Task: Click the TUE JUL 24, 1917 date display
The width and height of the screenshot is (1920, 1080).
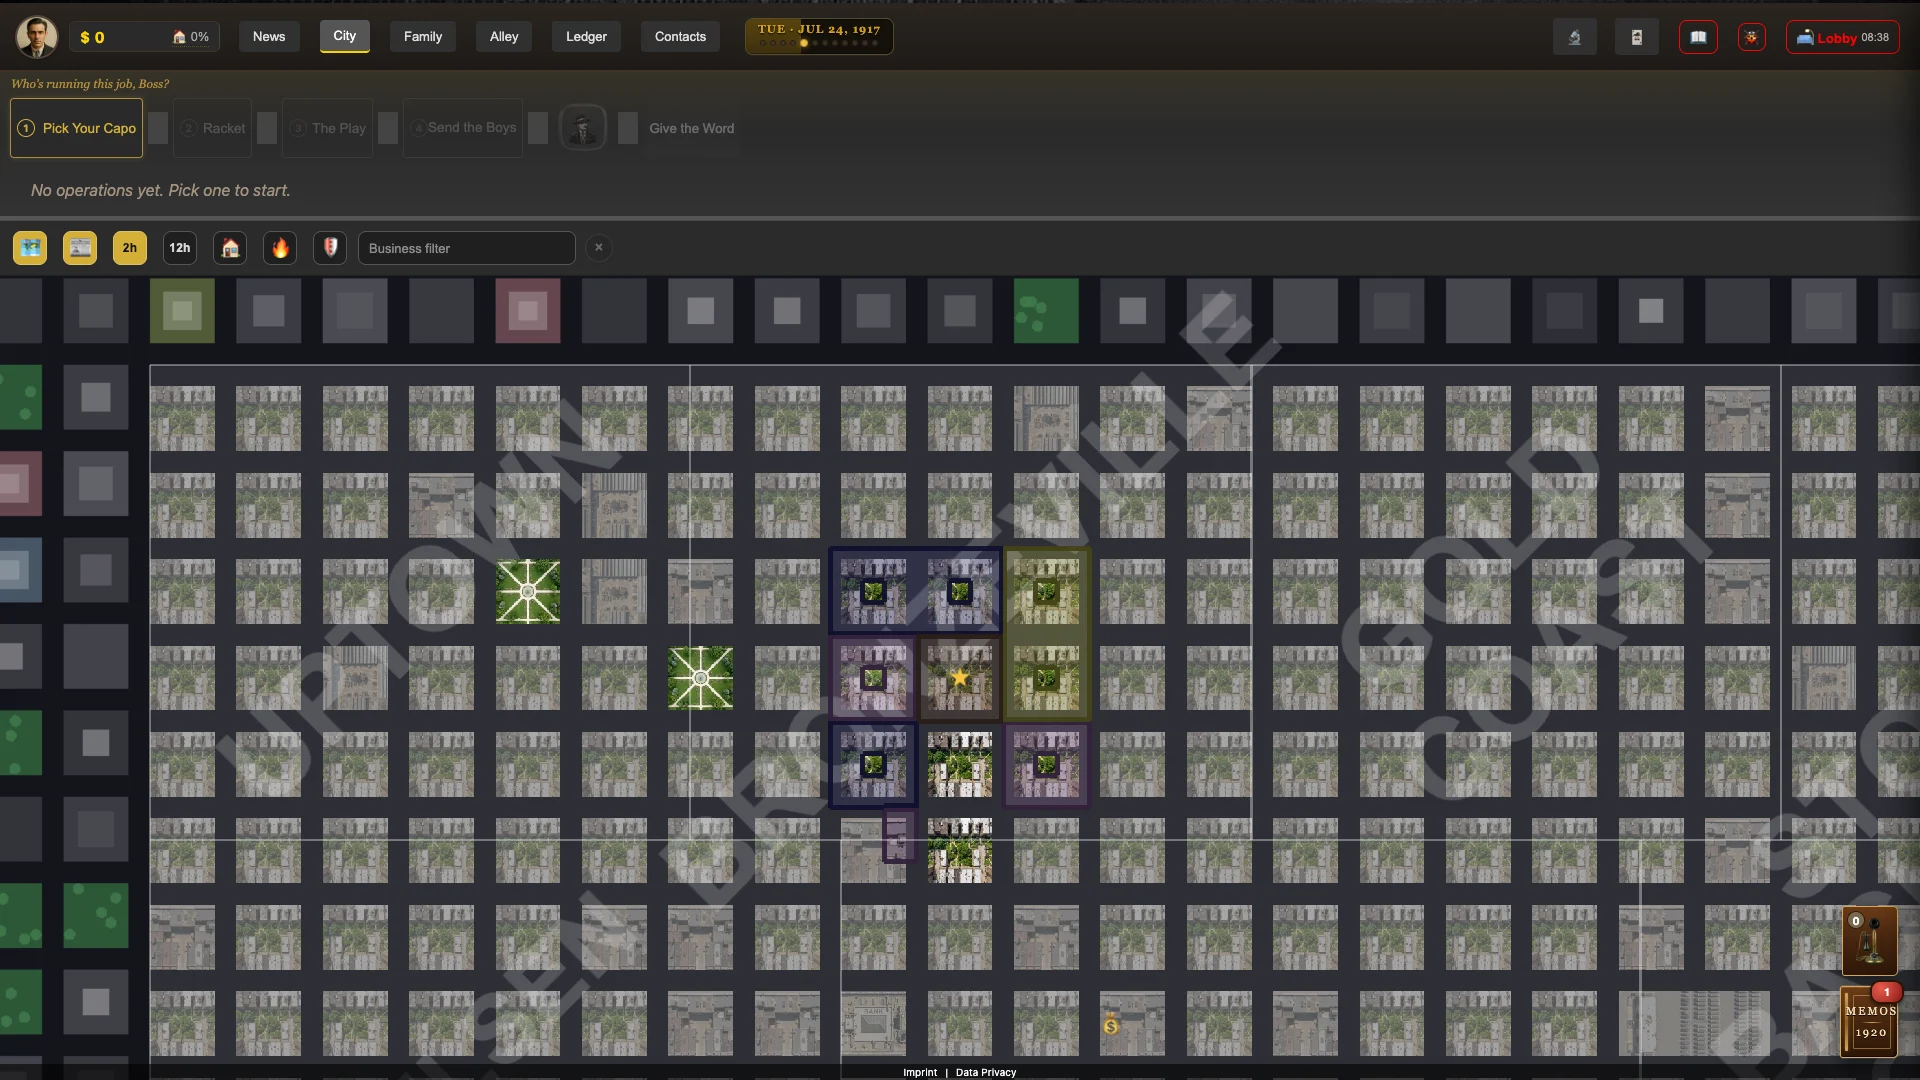Action: point(819,36)
